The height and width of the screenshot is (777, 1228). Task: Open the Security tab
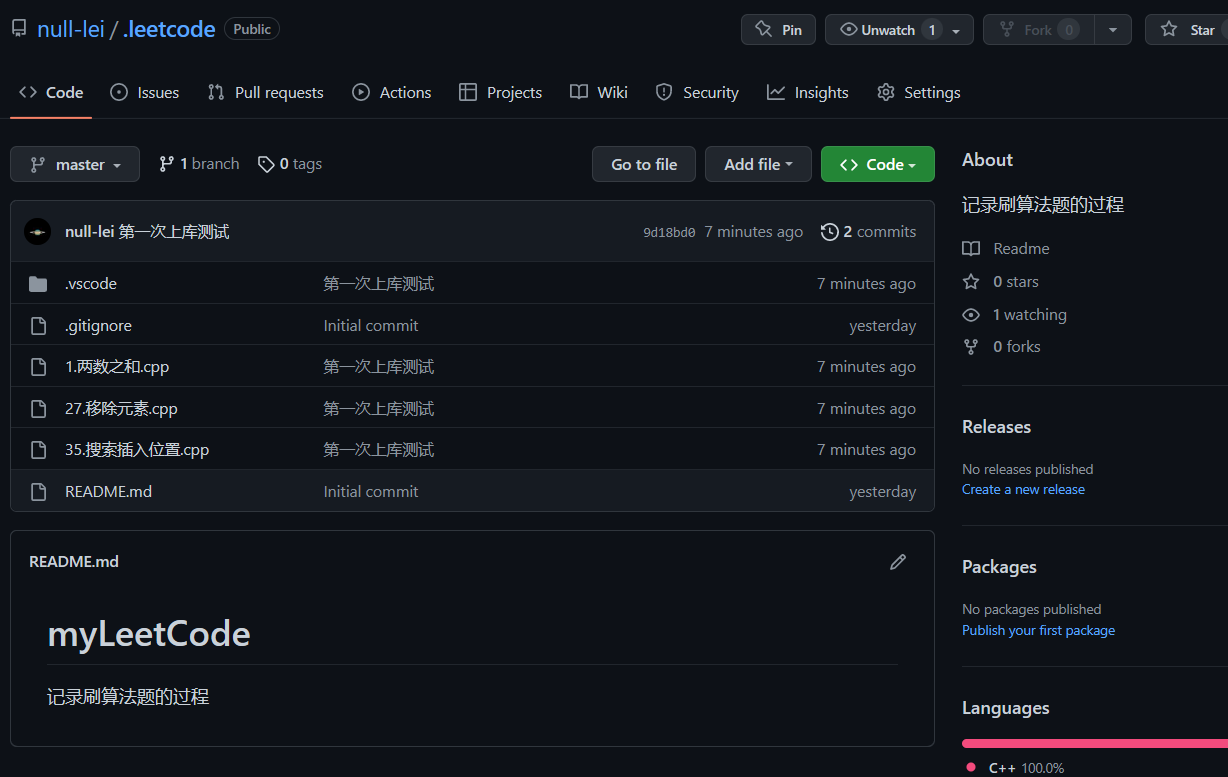[697, 92]
